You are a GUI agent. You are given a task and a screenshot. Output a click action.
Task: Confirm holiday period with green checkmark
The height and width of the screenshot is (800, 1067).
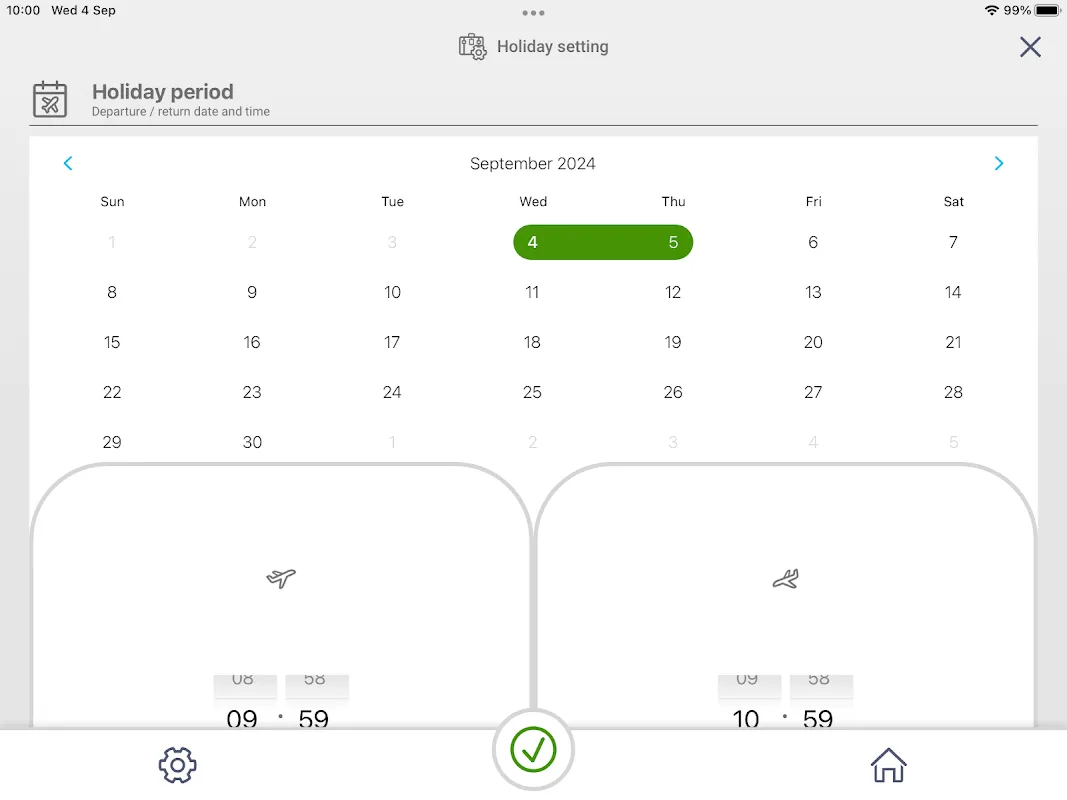pos(533,750)
